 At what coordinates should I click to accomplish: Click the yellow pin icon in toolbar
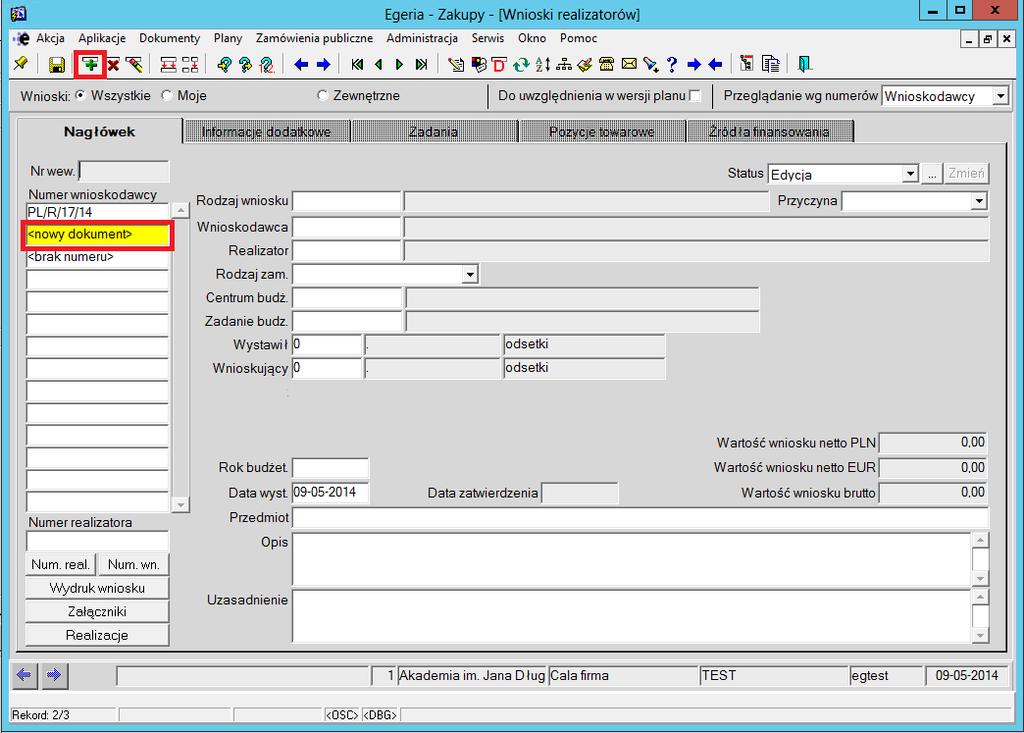[20, 64]
